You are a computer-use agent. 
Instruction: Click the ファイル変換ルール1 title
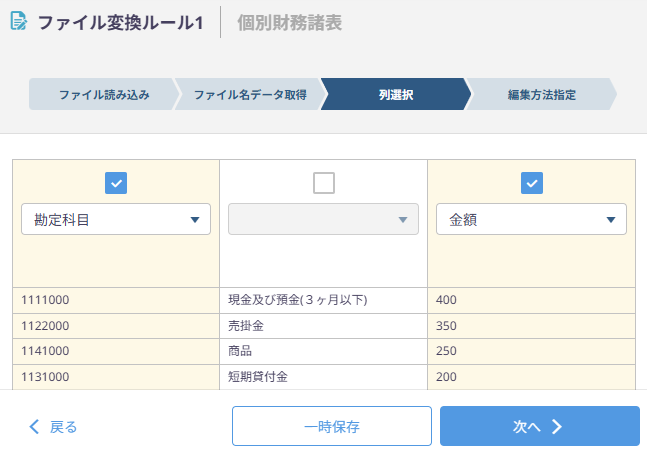coord(120,23)
